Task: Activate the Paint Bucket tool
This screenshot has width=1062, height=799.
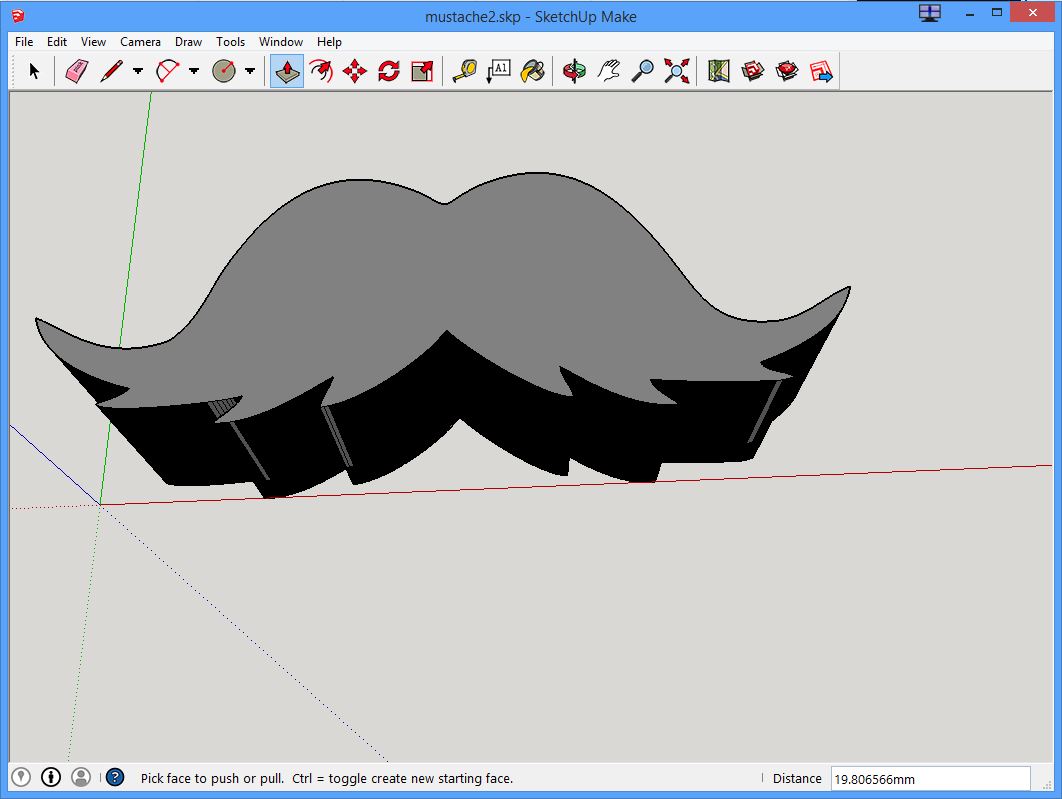Action: [533, 71]
